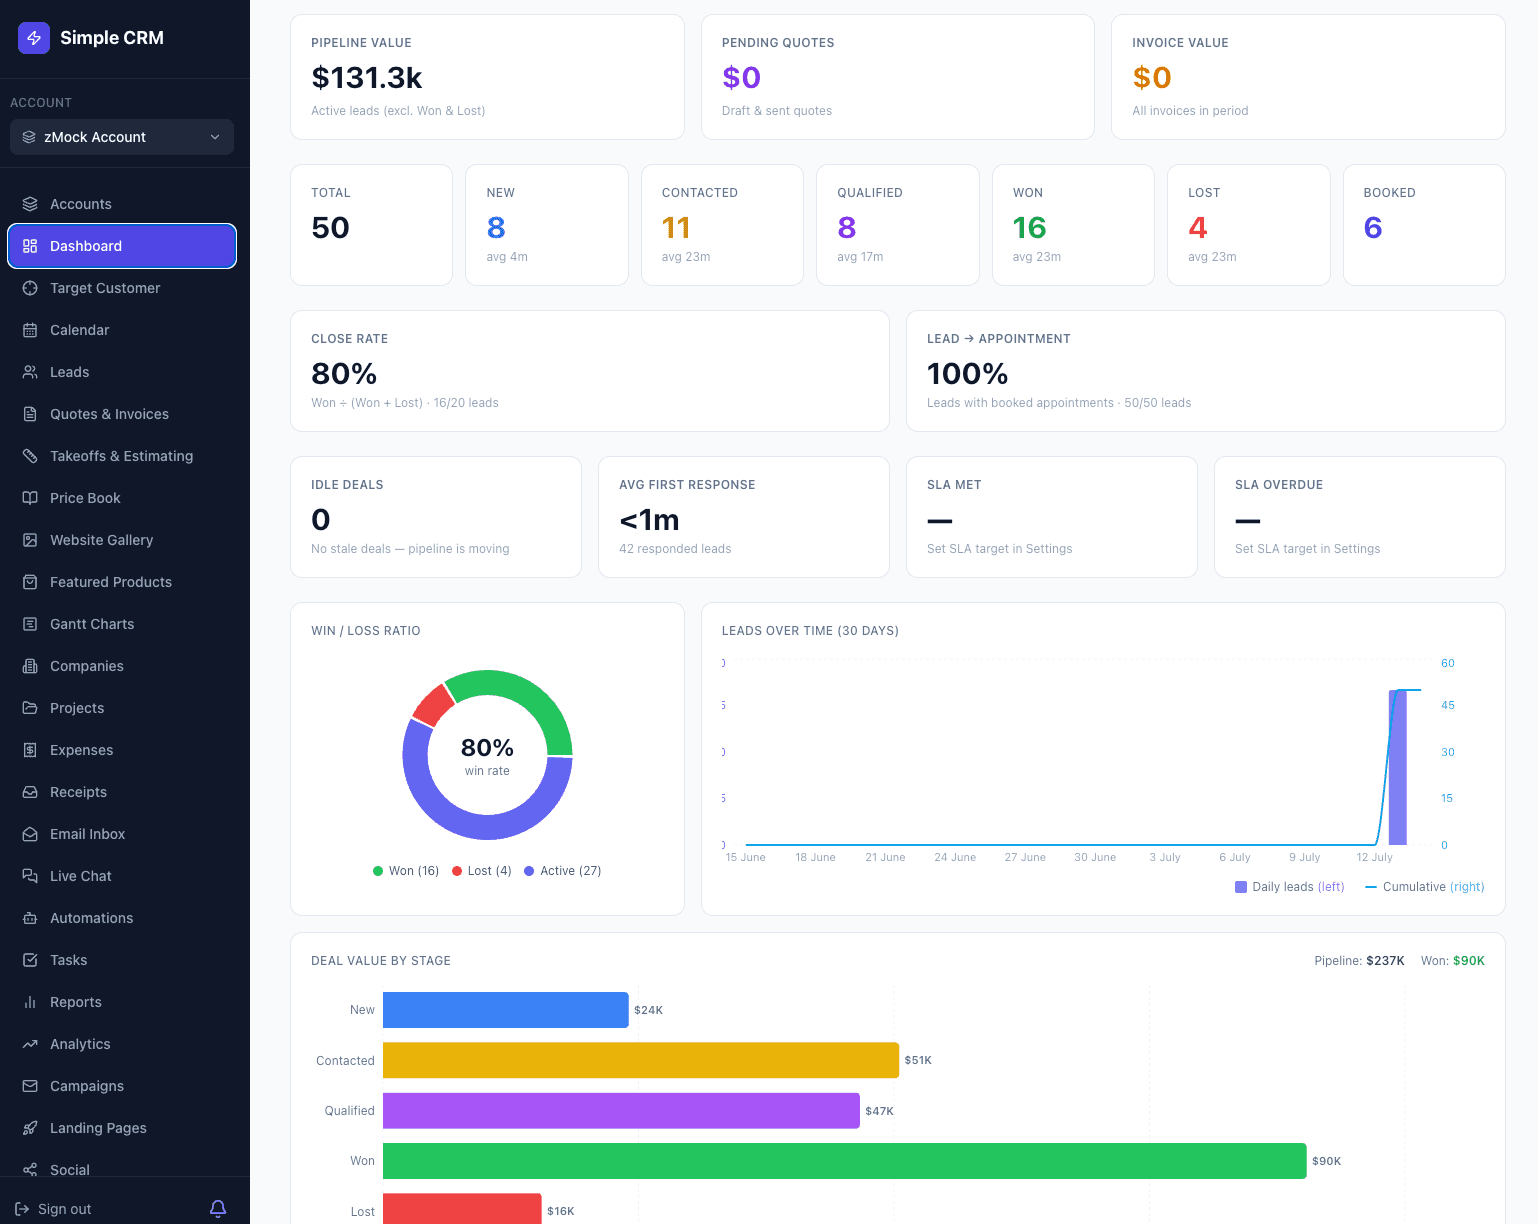The width and height of the screenshot is (1538, 1224).
Task: Click the Lead to Appointment 100% card
Action: pyautogui.click(x=1206, y=371)
